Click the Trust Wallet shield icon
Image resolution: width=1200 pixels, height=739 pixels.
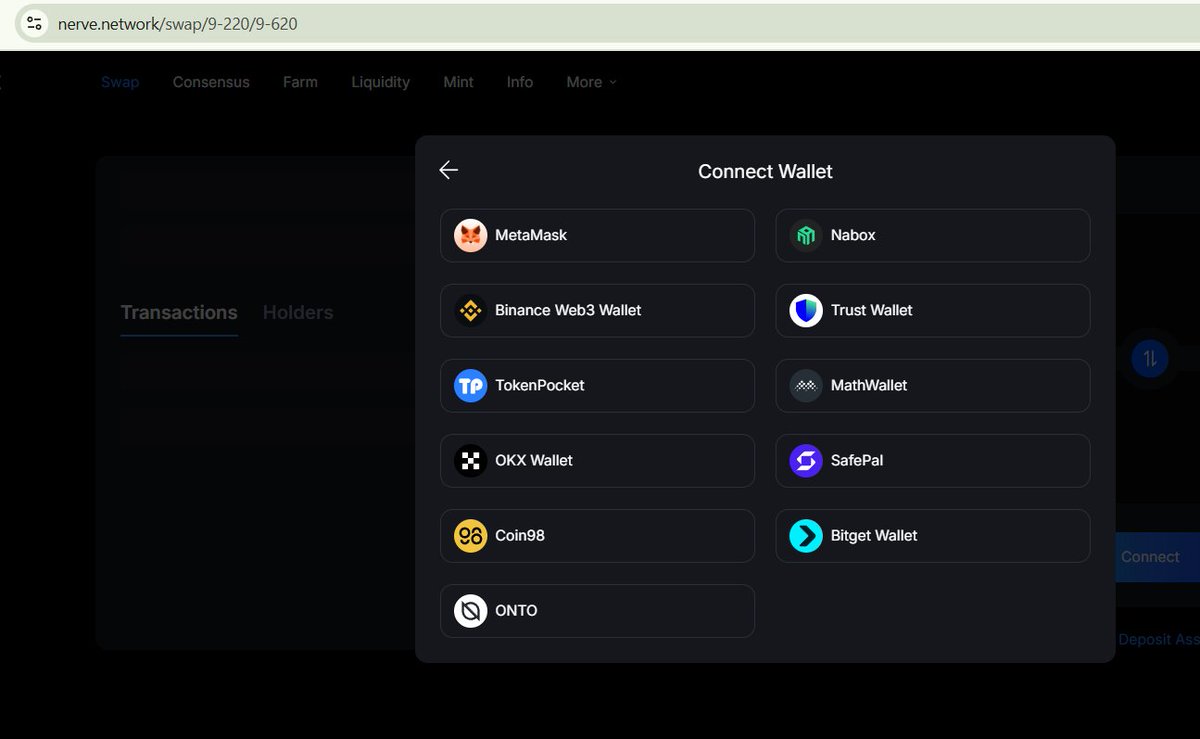click(x=806, y=310)
